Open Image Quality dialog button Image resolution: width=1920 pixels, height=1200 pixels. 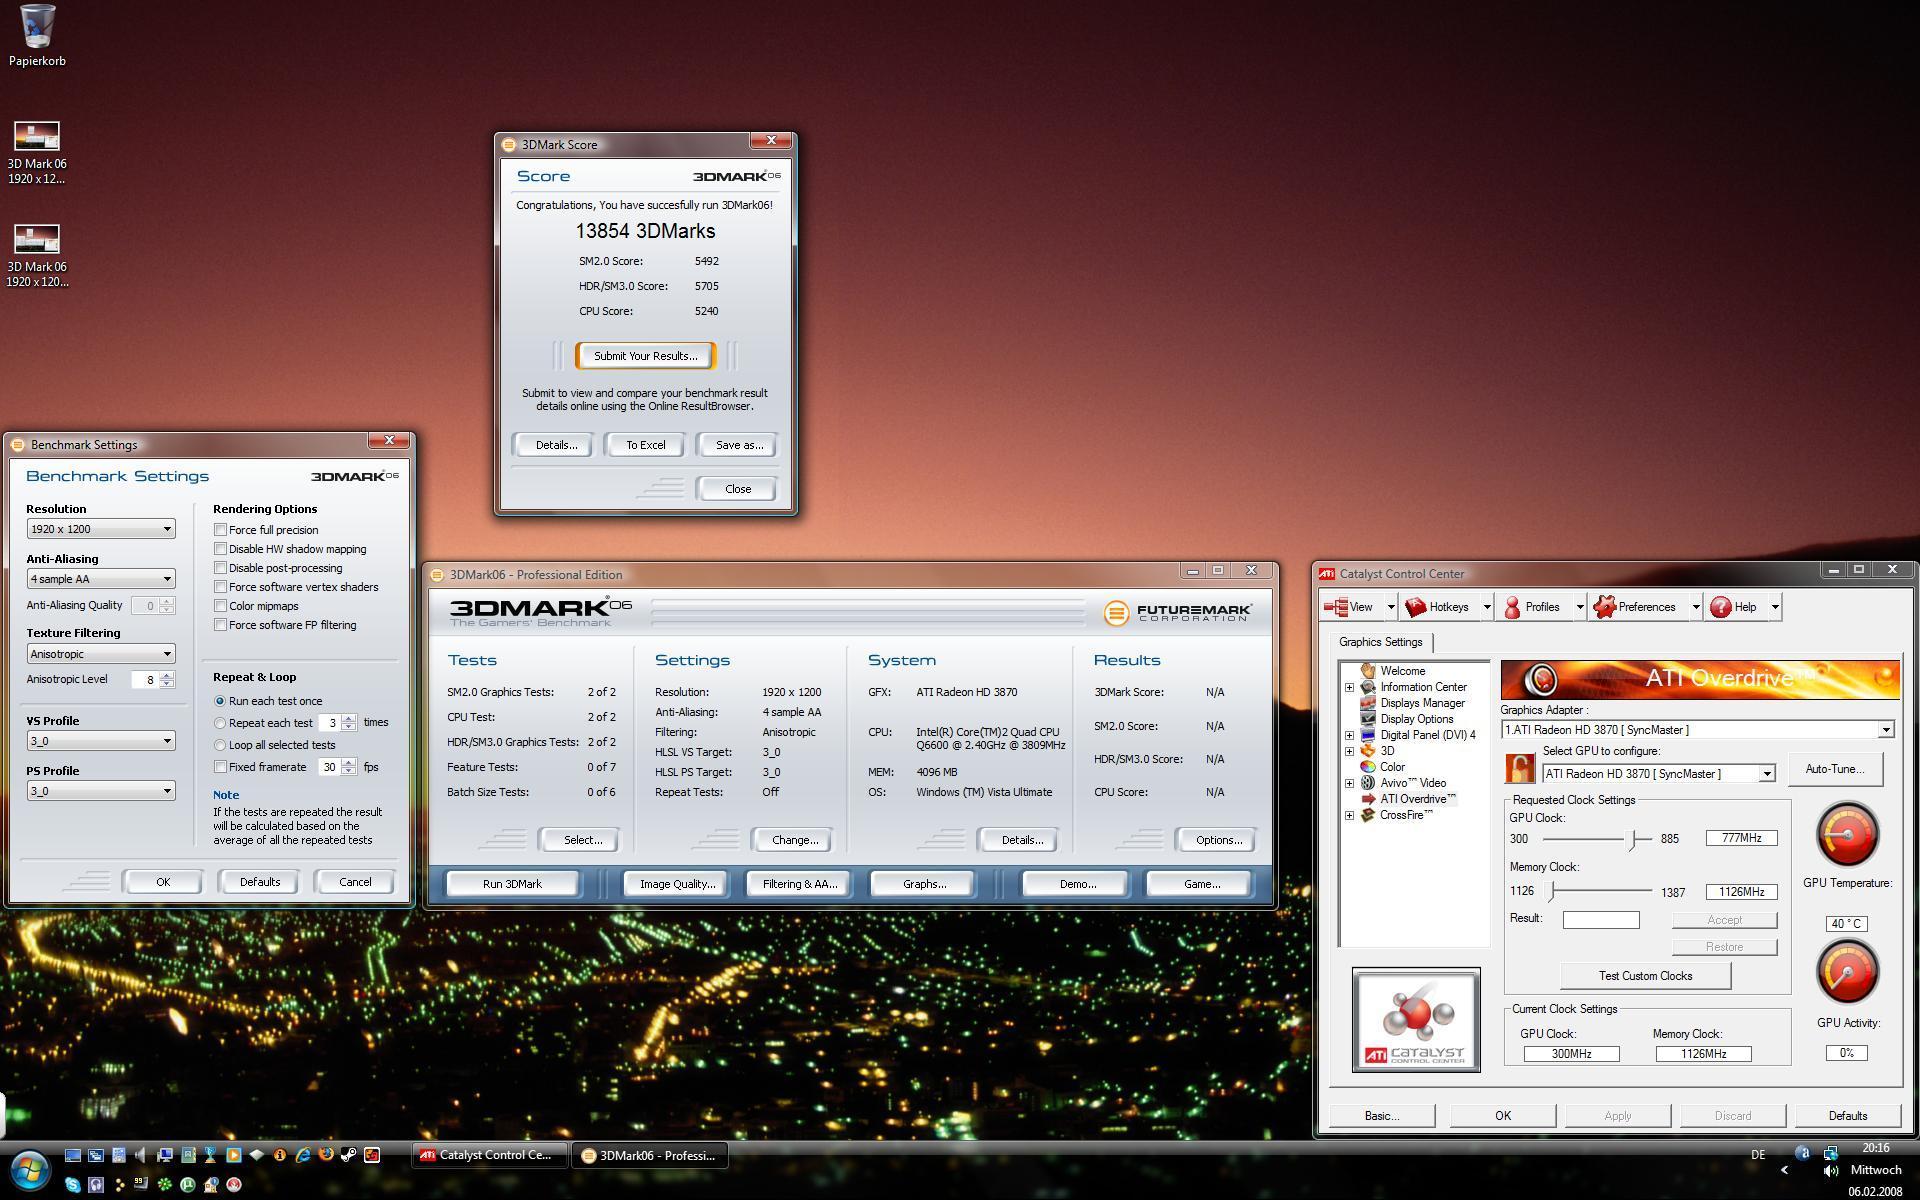point(677,884)
